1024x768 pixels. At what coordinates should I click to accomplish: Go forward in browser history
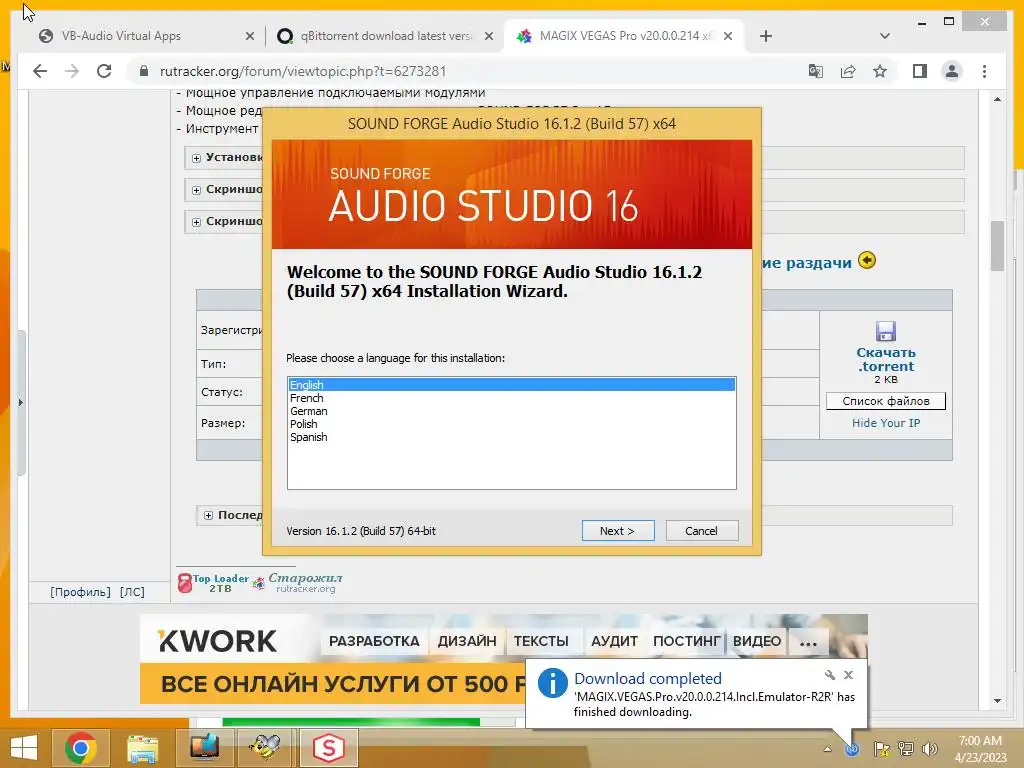(72, 71)
